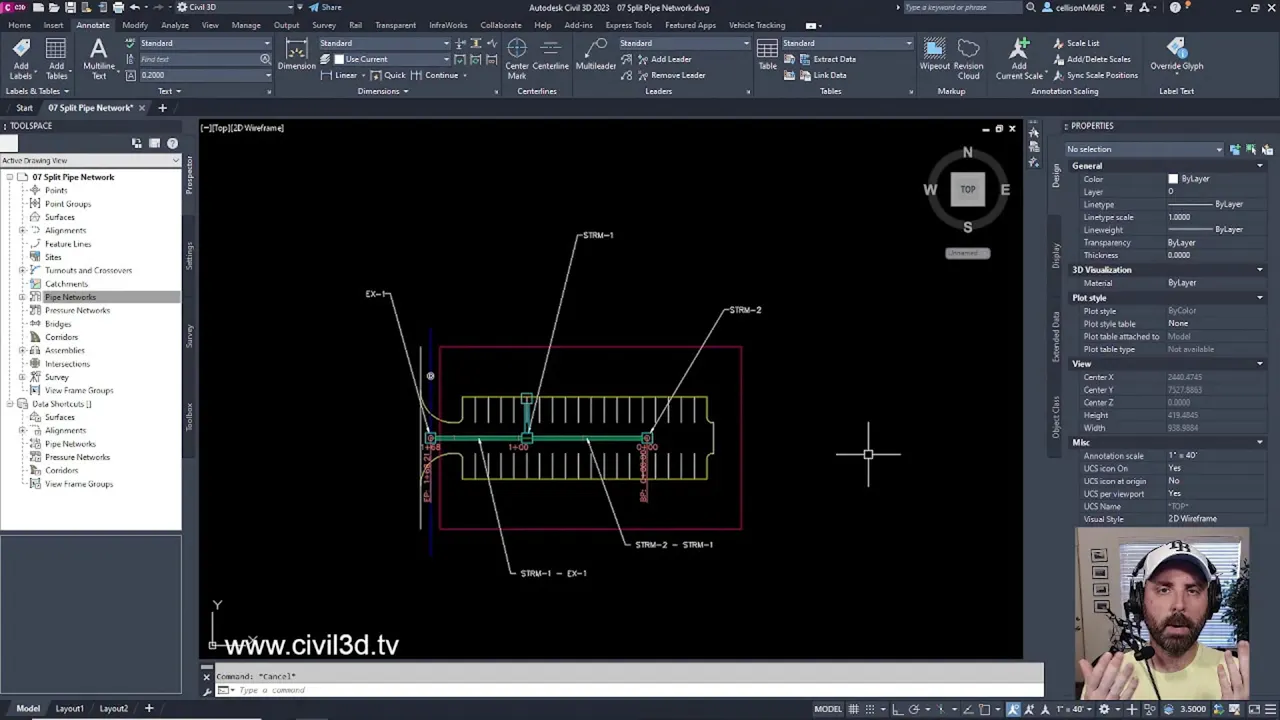Click the Quick dimension button
This screenshot has width=1280, height=720.
[388, 75]
